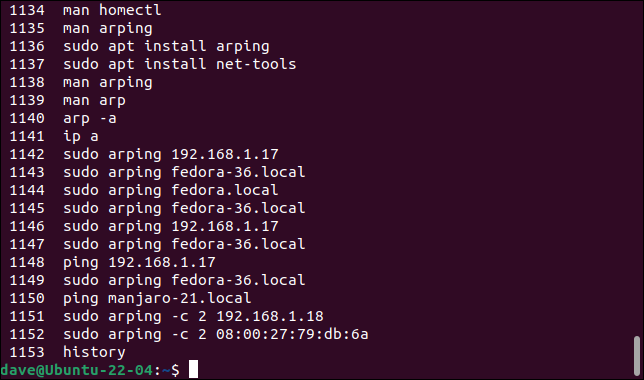Click 'man arping' on line 1138

pyautogui.click(x=108, y=83)
